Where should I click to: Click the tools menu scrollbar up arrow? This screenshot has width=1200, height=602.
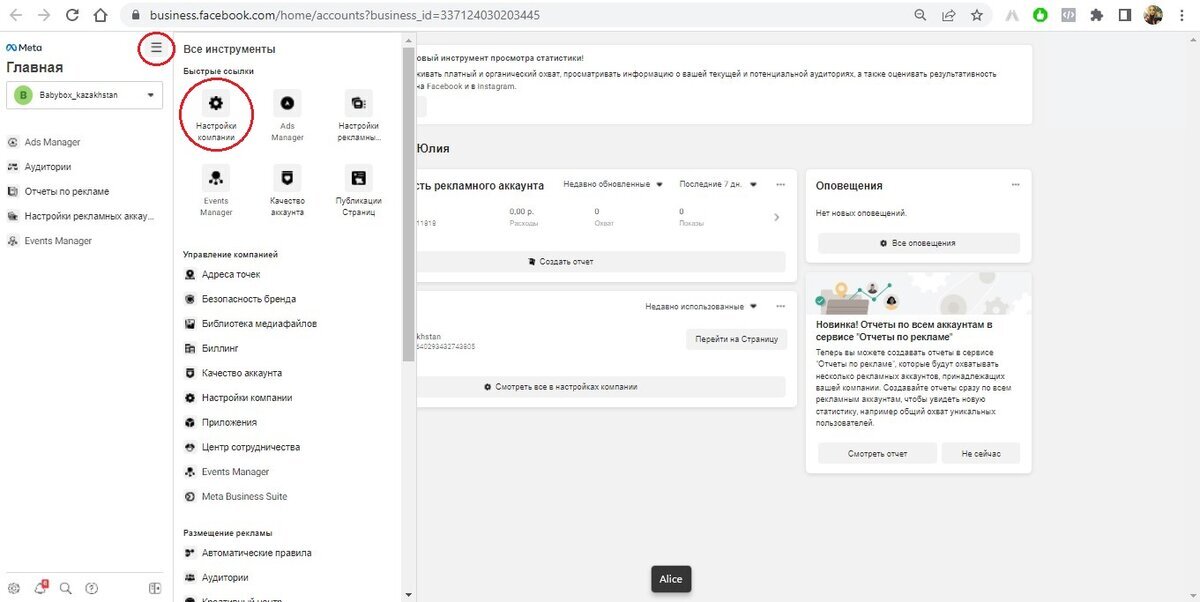pyautogui.click(x=407, y=40)
